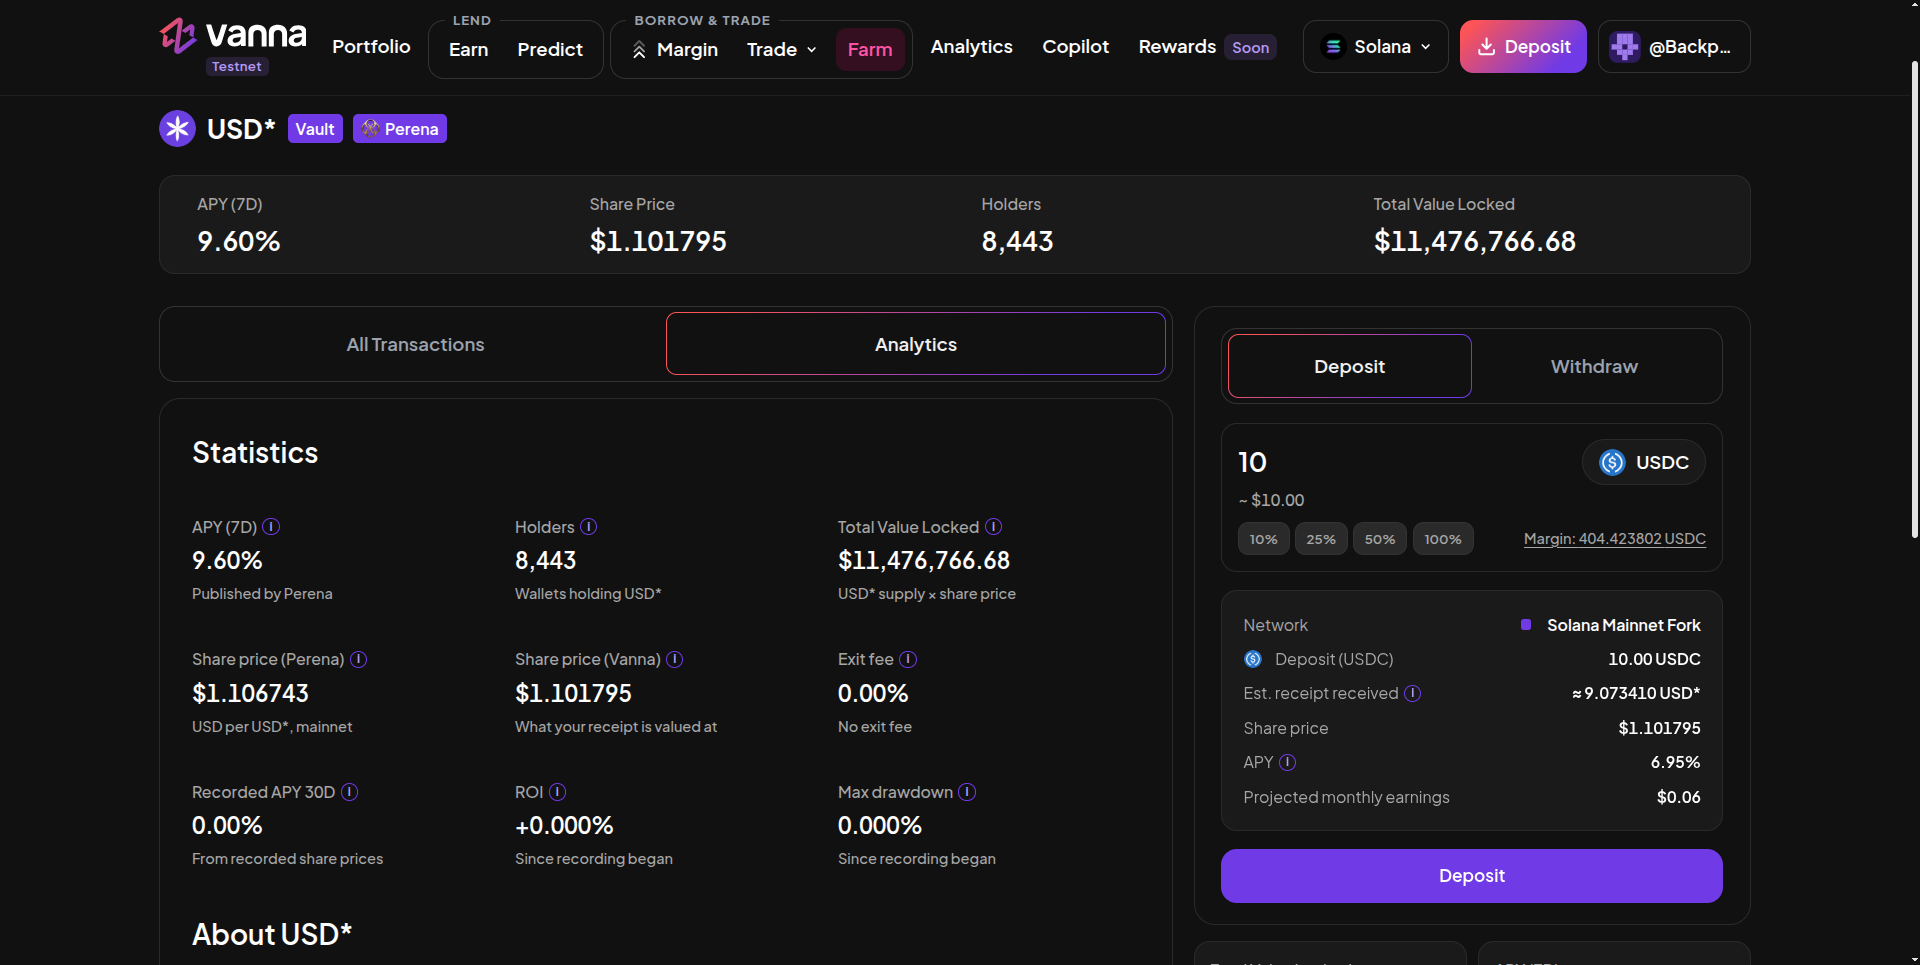Click the Backpack wallet avatar icon
The image size is (1920, 965).
click(1625, 47)
